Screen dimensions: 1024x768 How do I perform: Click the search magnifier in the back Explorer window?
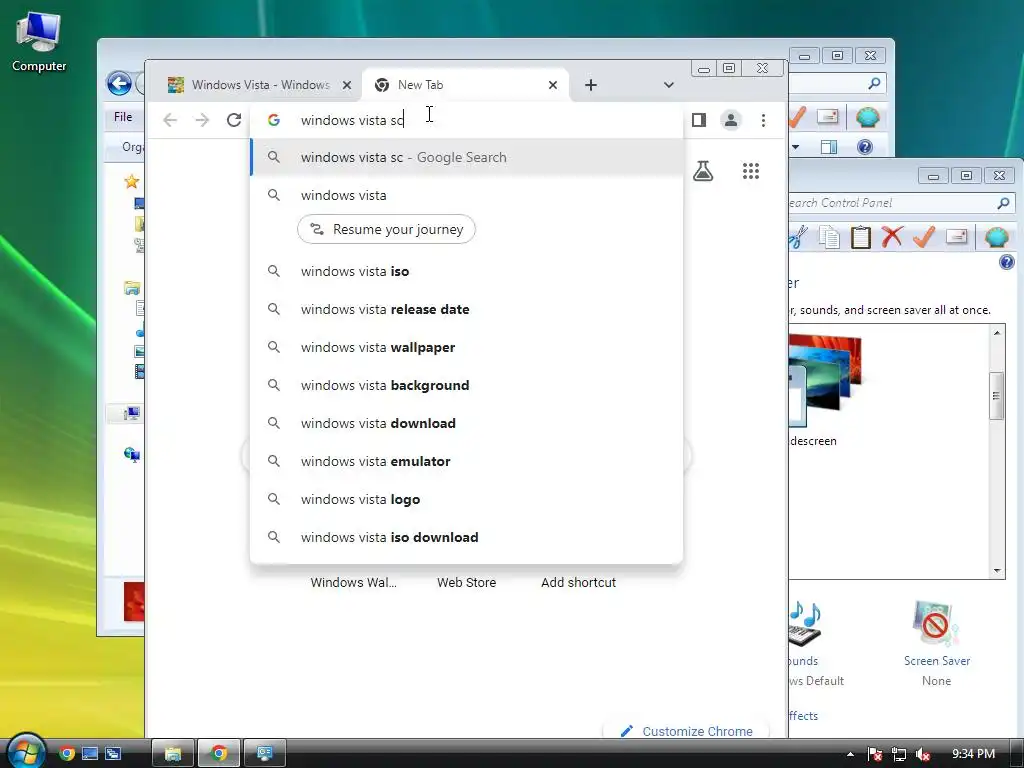click(x=874, y=83)
